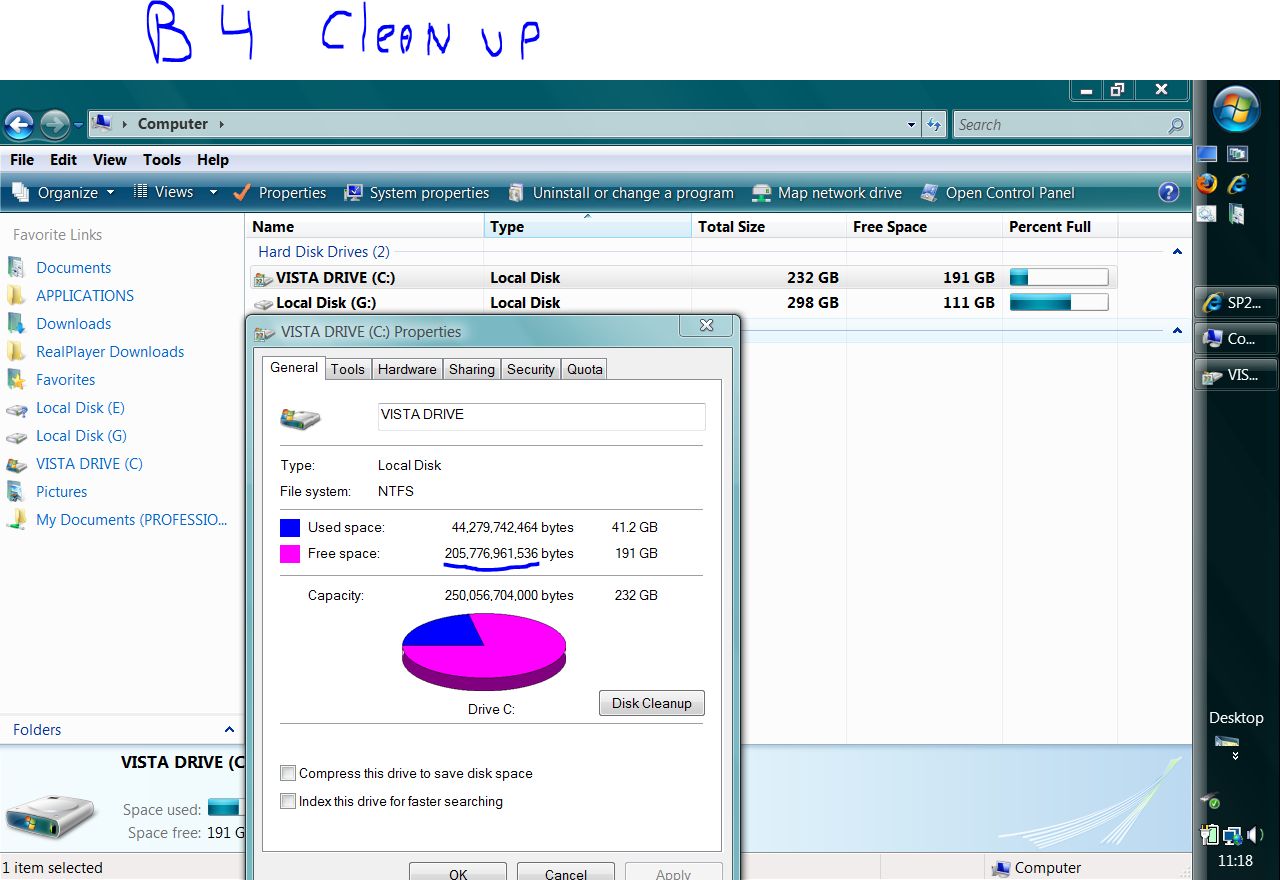Open the Help menu

click(213, 160)
